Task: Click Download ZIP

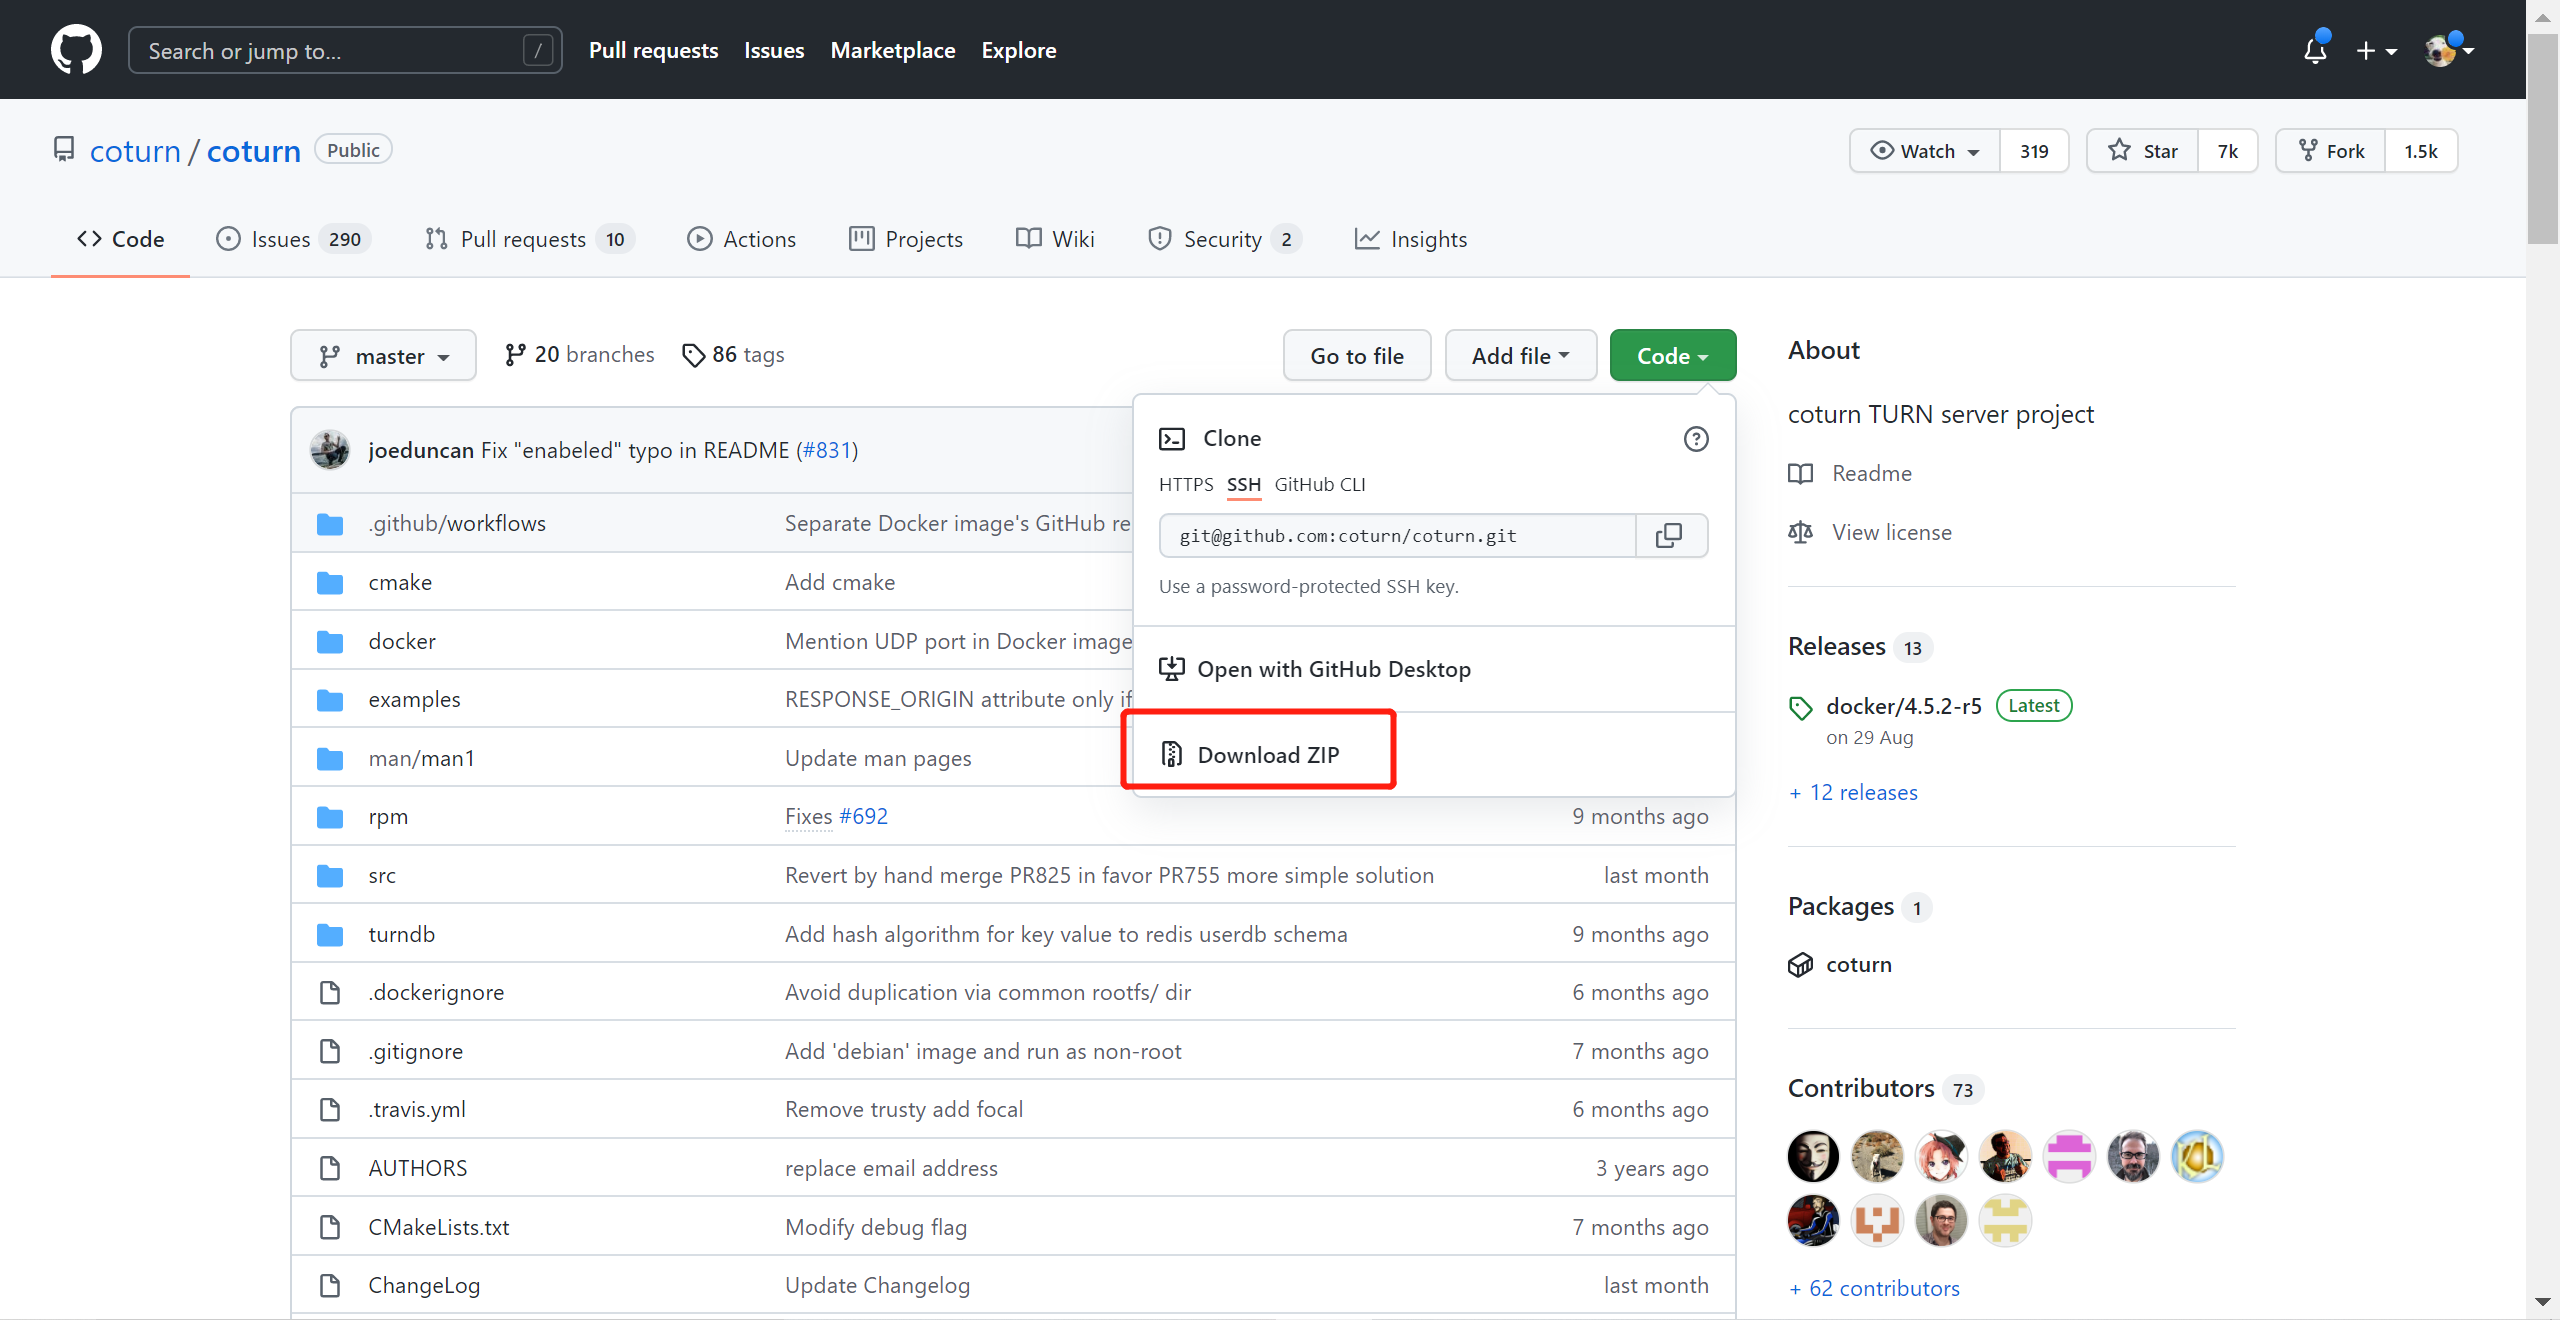Action: [1267, 755]
